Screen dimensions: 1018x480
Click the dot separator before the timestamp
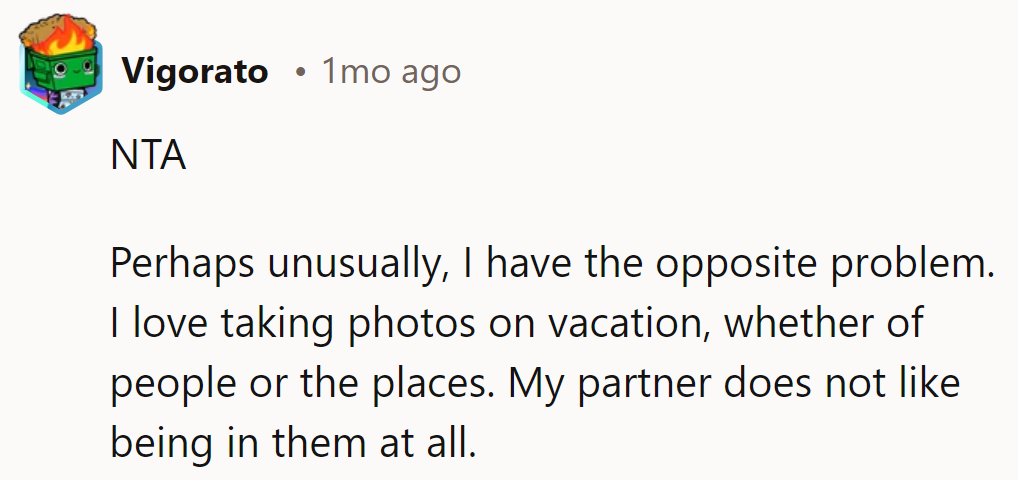(300, 73)
